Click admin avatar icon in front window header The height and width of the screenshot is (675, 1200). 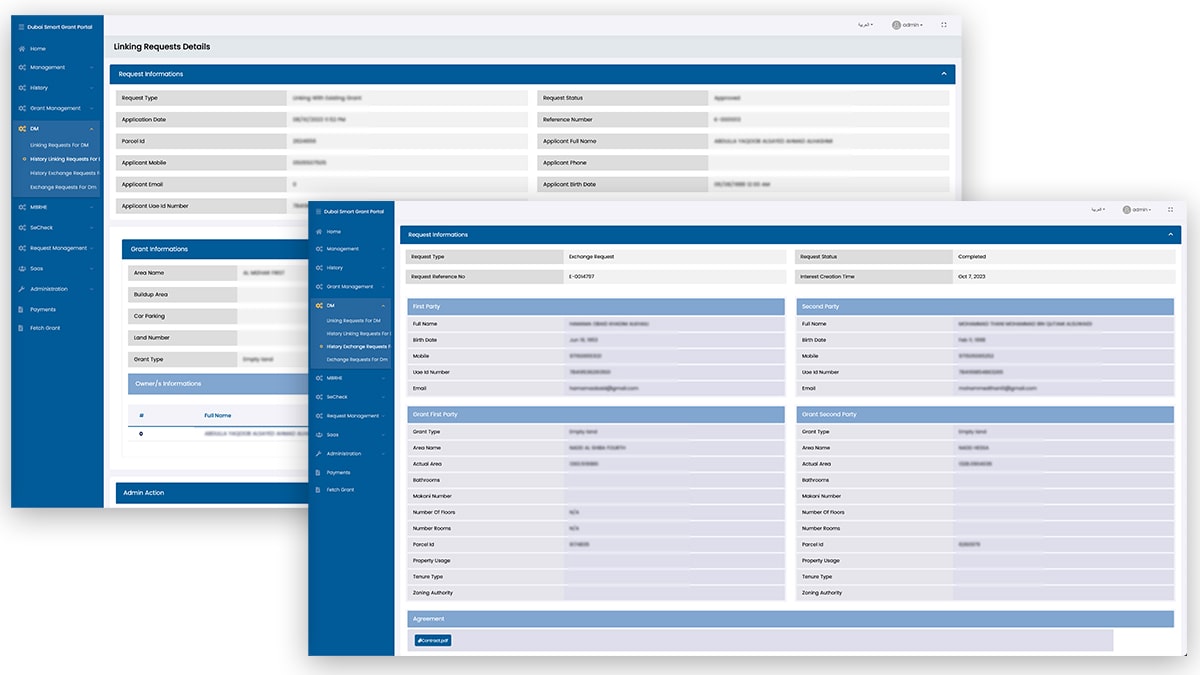pyautogui.click(x=1126, y=210)
